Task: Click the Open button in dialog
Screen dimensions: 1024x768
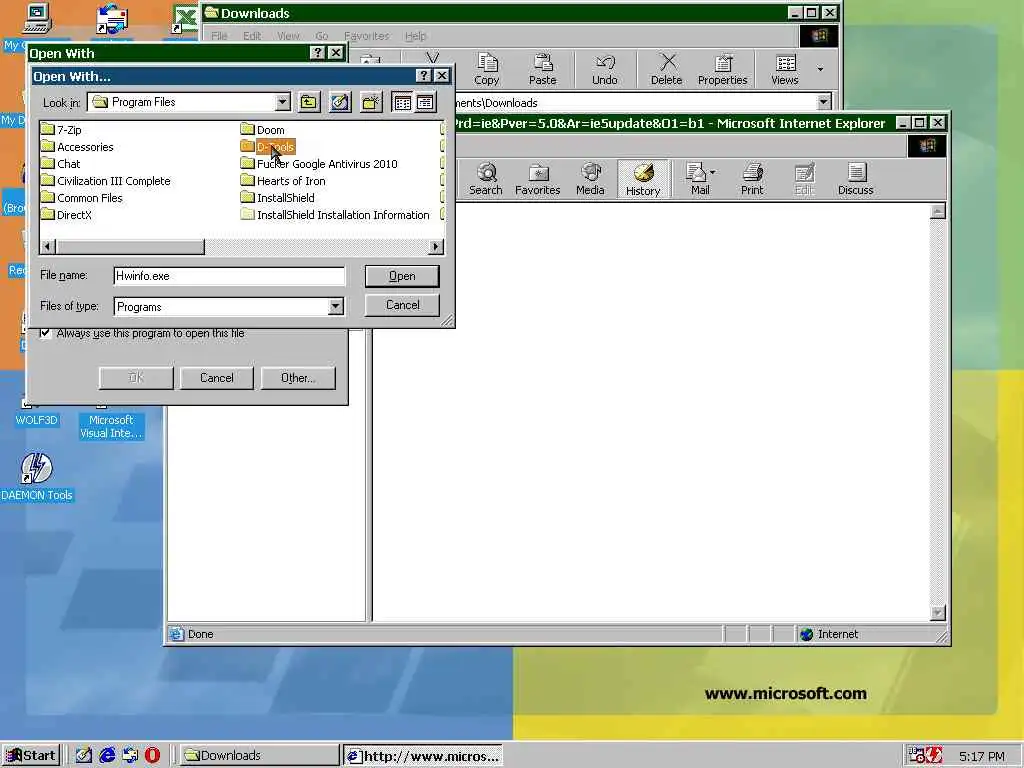Action: click(x=402, y=276)
